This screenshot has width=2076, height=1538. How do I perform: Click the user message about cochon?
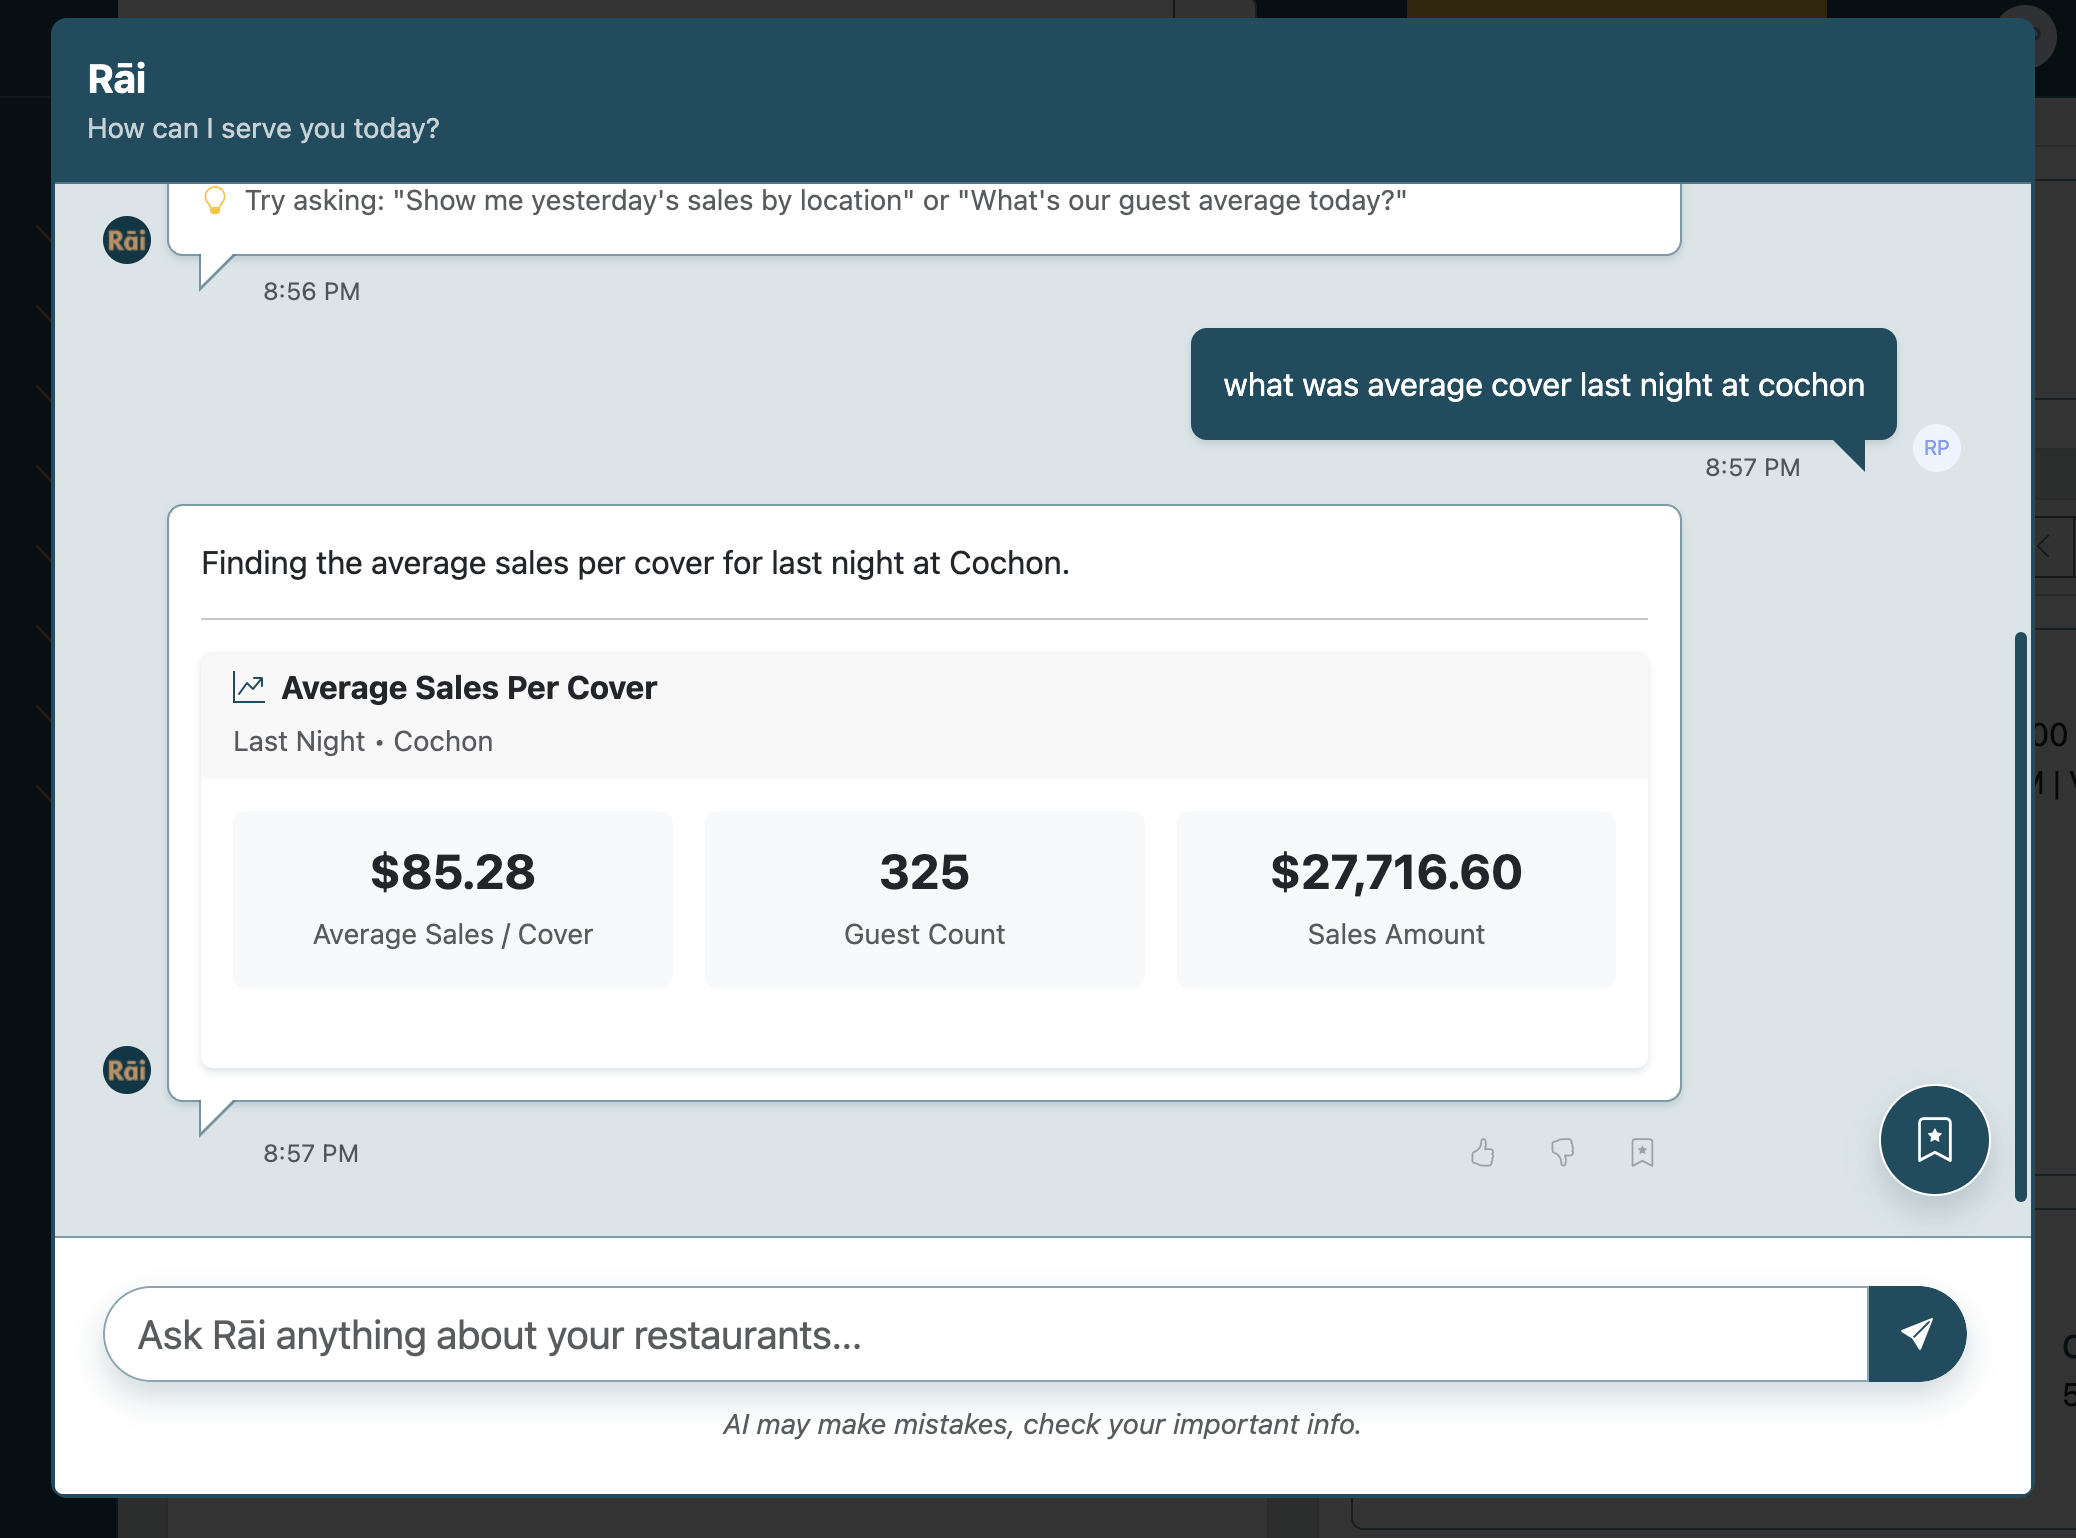(1543, 385)
